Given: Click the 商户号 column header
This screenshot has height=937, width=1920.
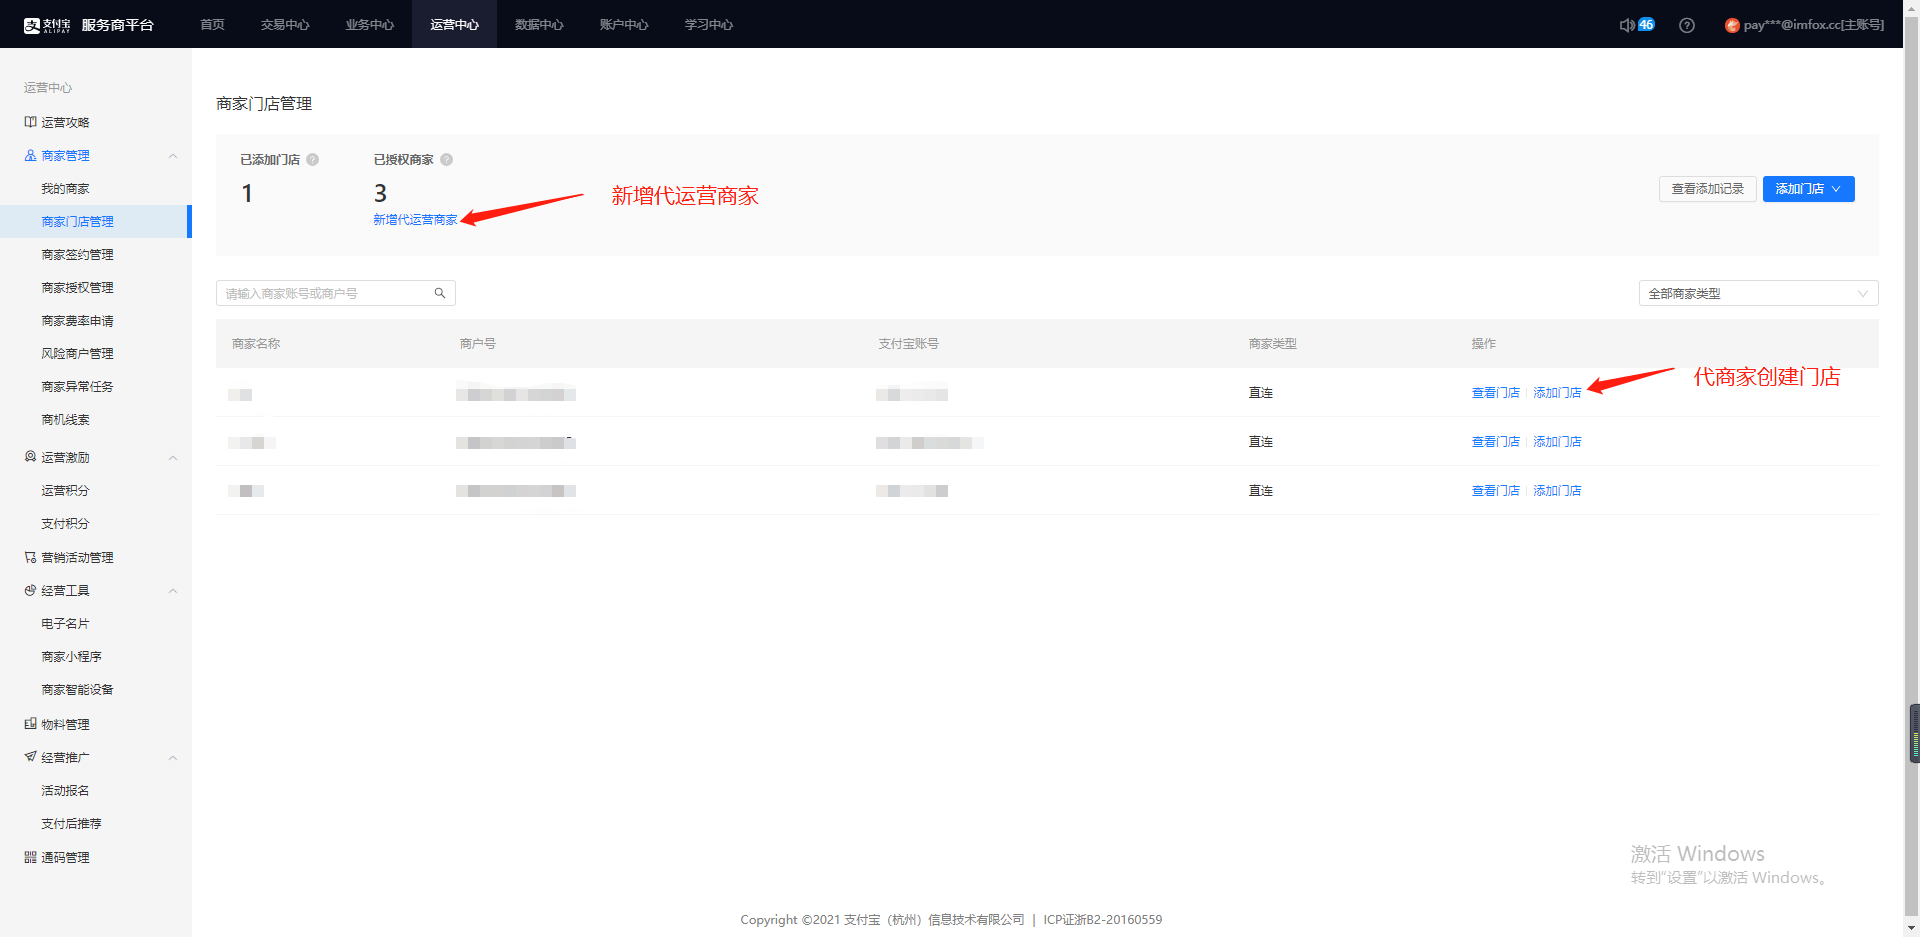Looking at the screenshot, I should (477, 344).
